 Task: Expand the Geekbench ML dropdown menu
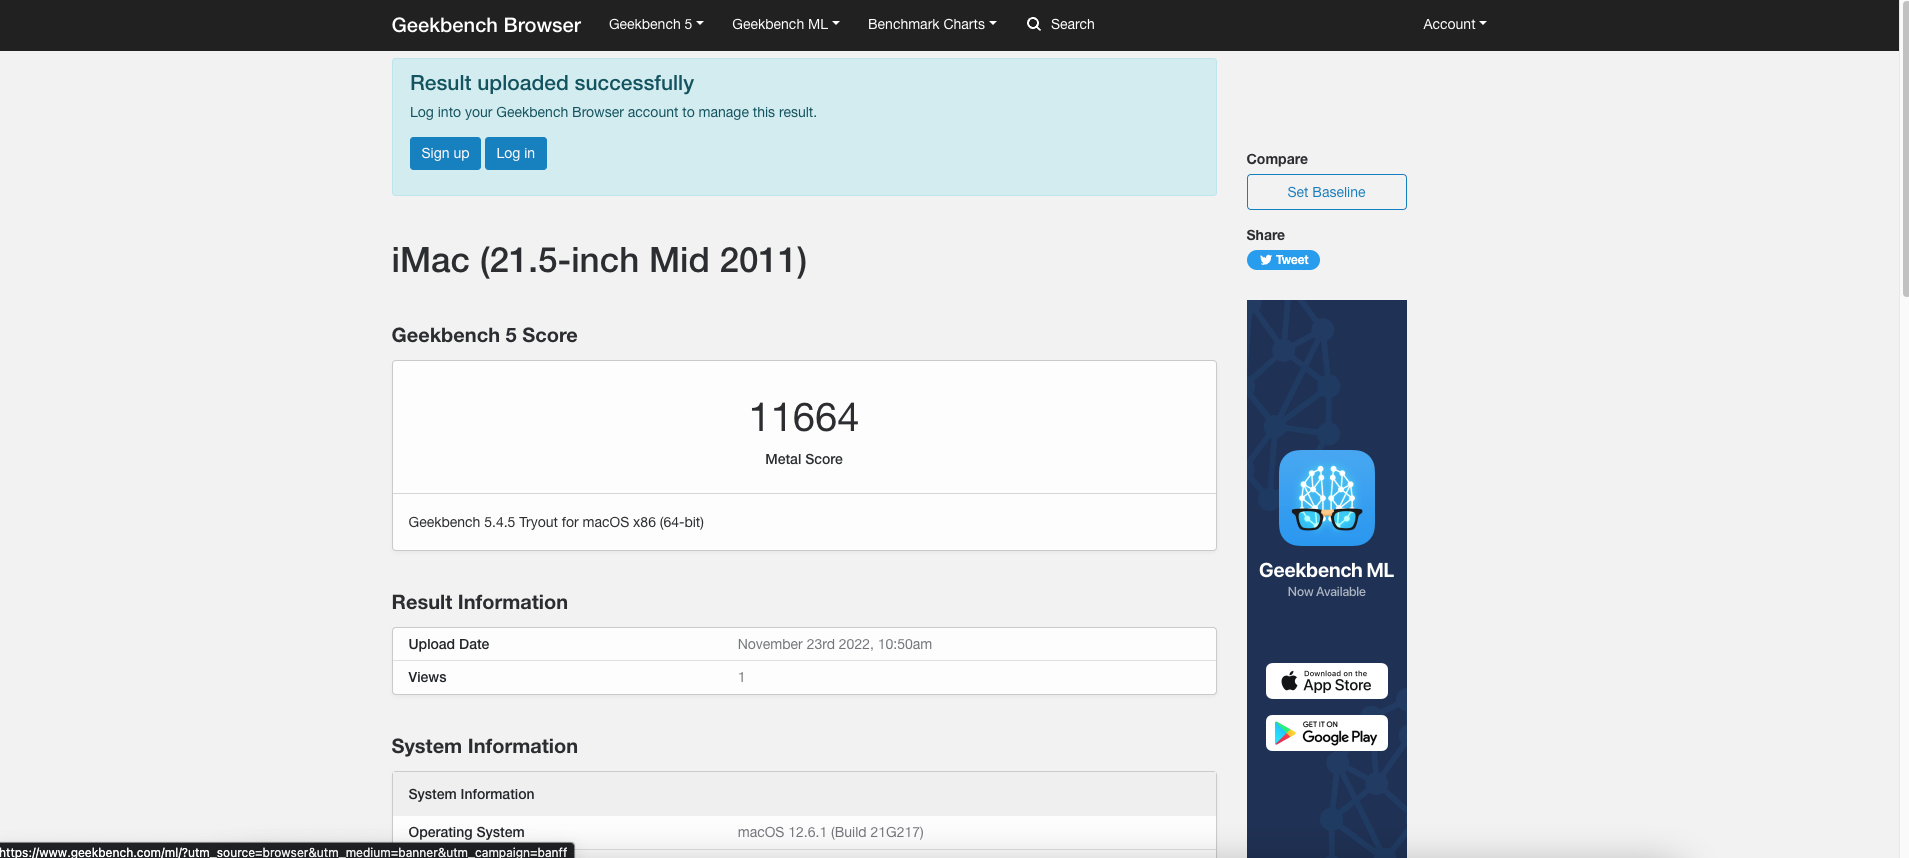tap(785, 24)
